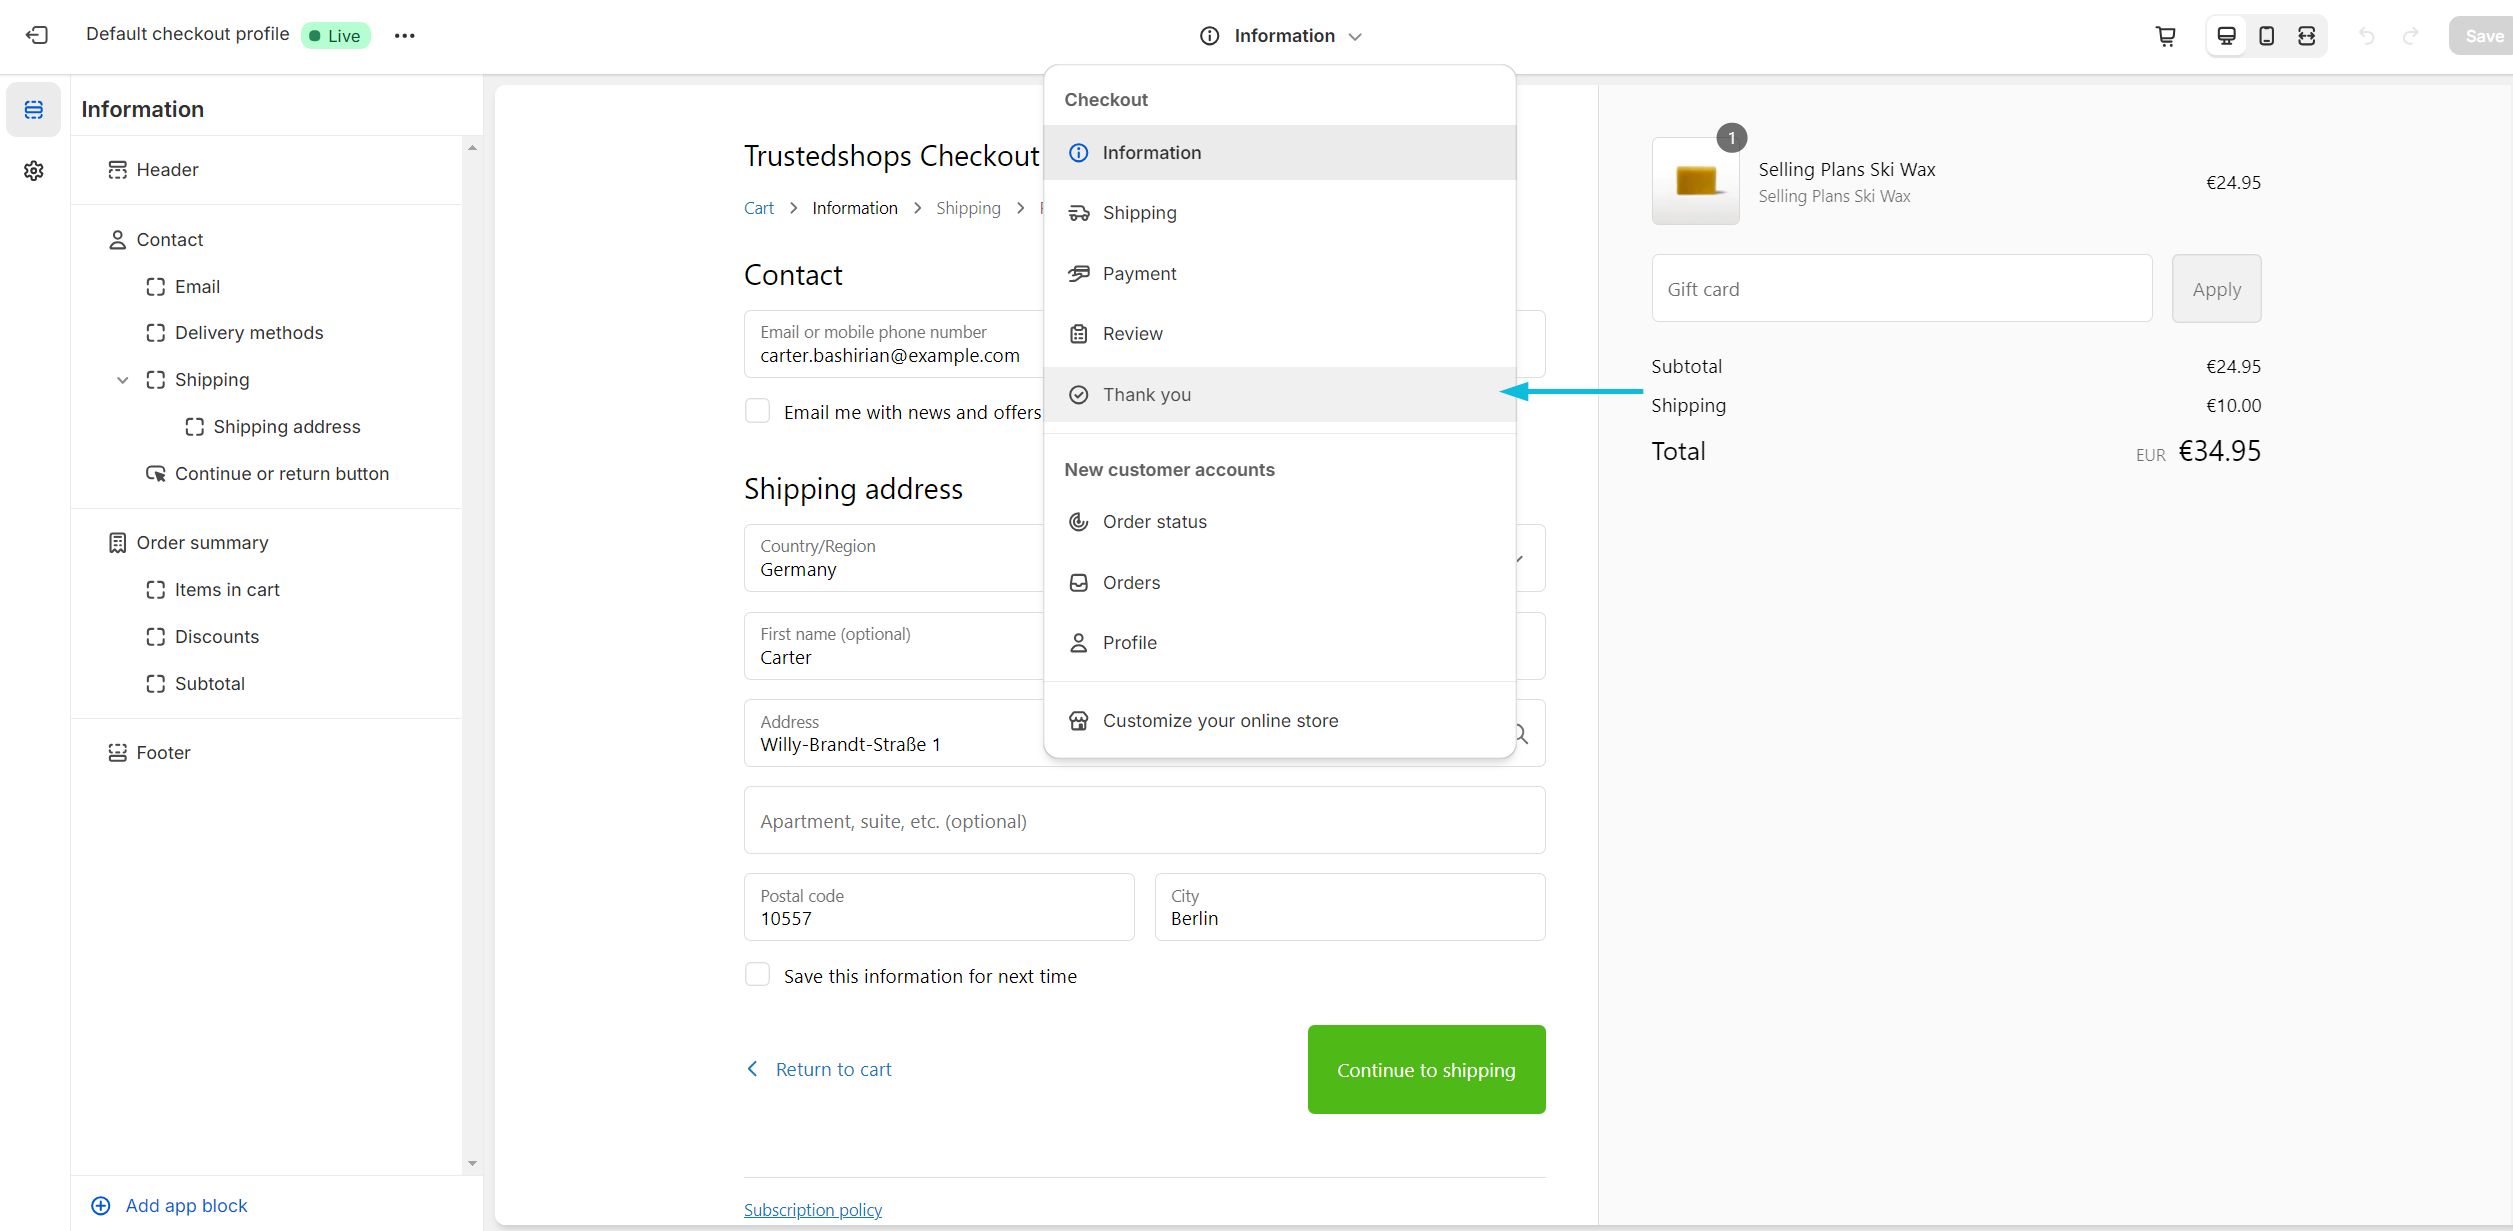Image resolution: width=2513 pixels, height=1231 pixels.
Task: Click the Ski Wax product thumbnail
Action: click(x=1695, y=181)
